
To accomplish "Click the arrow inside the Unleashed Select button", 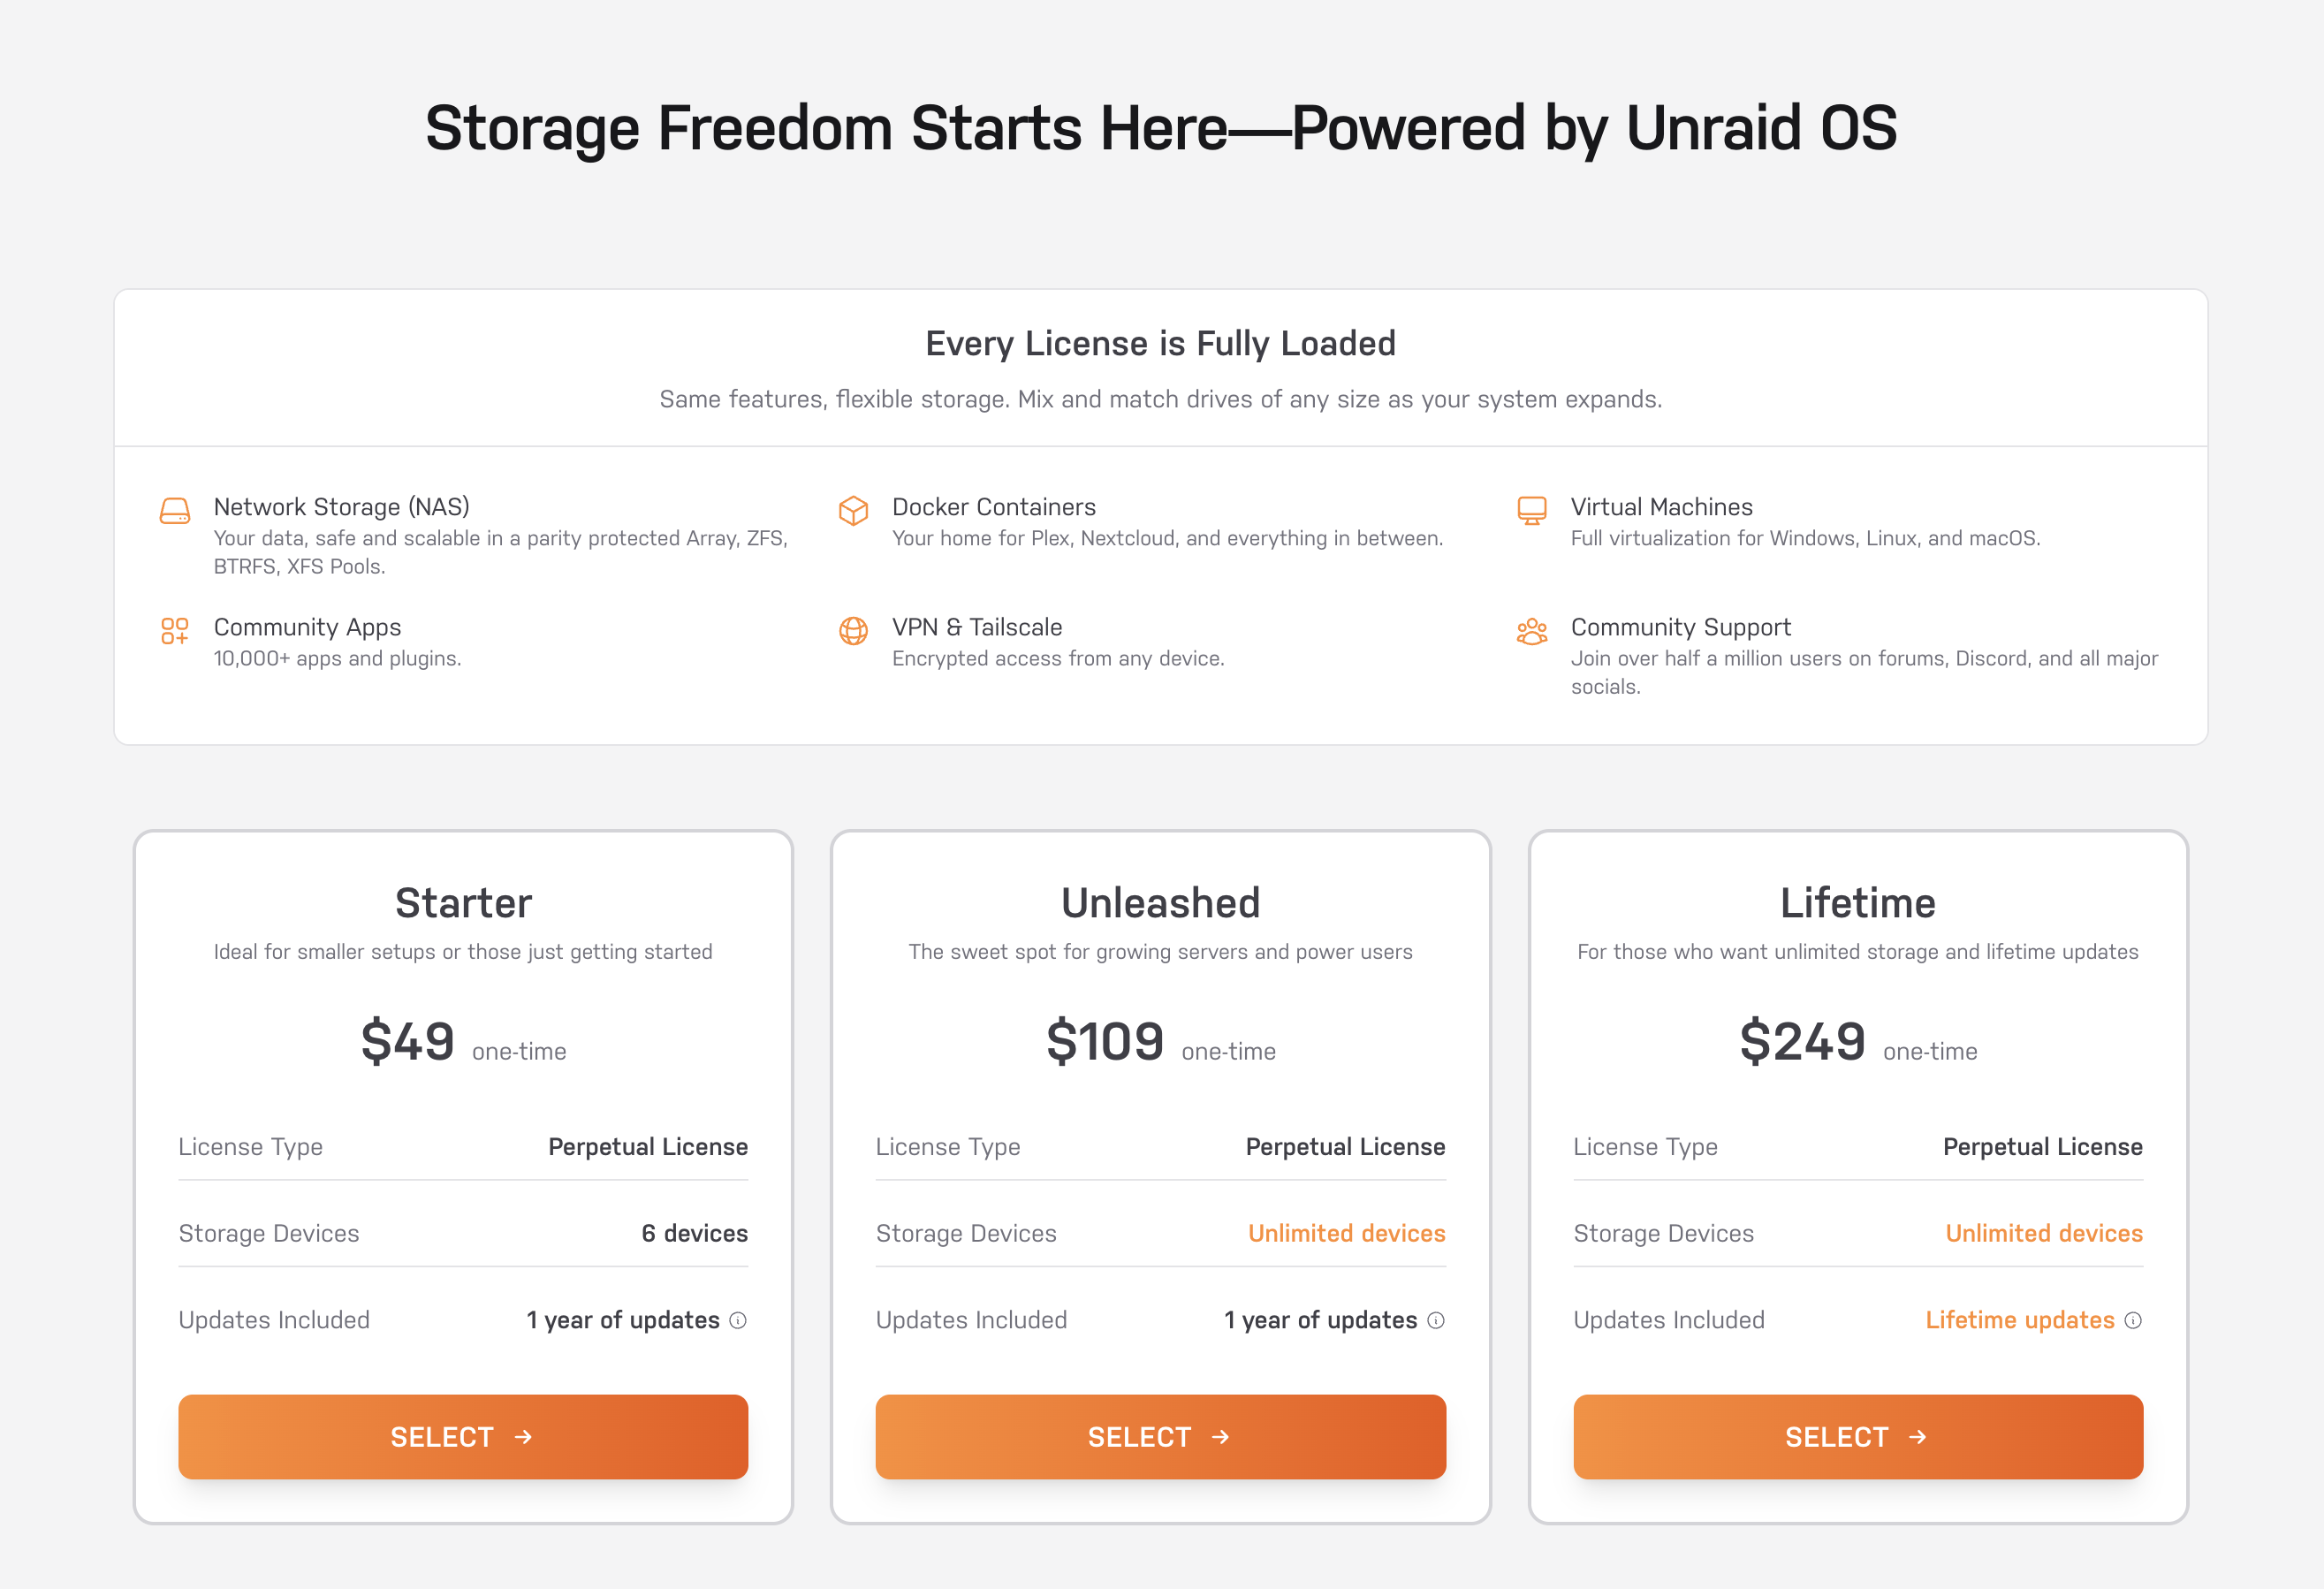I will point(1222,1437).
